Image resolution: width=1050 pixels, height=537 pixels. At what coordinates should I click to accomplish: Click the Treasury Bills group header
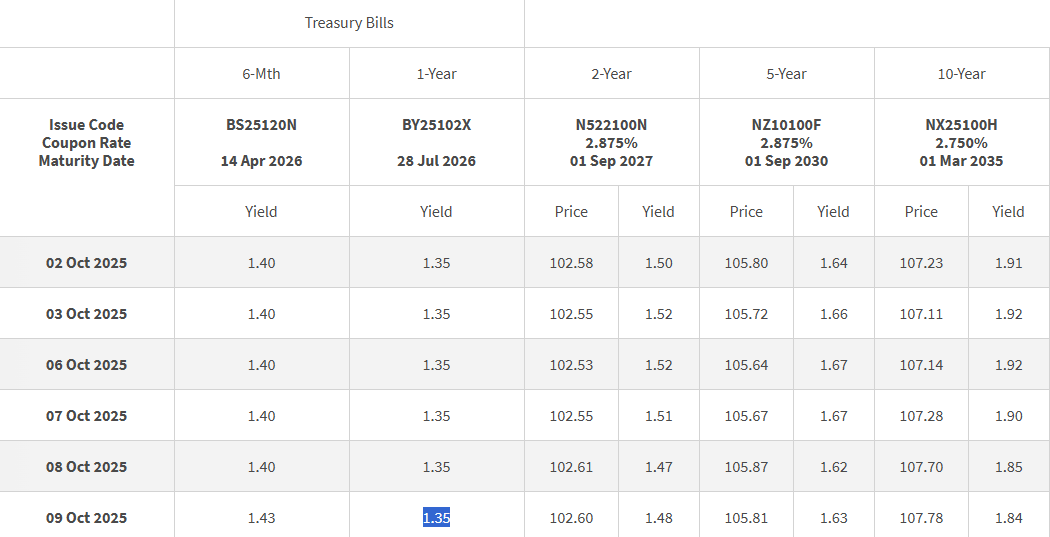(x=349, y=23)
